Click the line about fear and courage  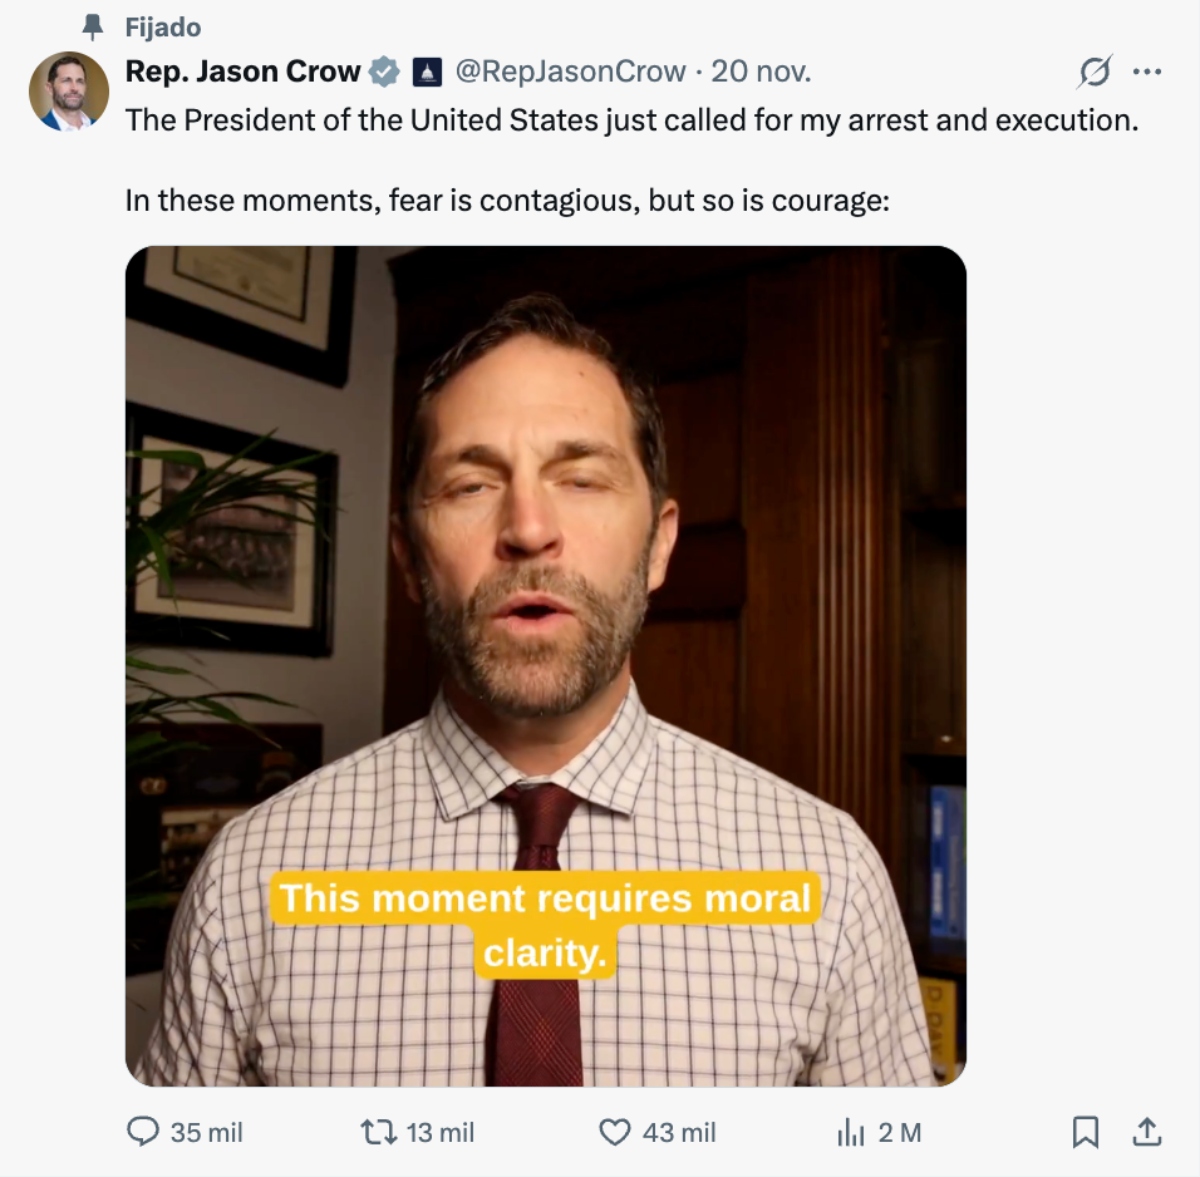[x=506, y=201]
